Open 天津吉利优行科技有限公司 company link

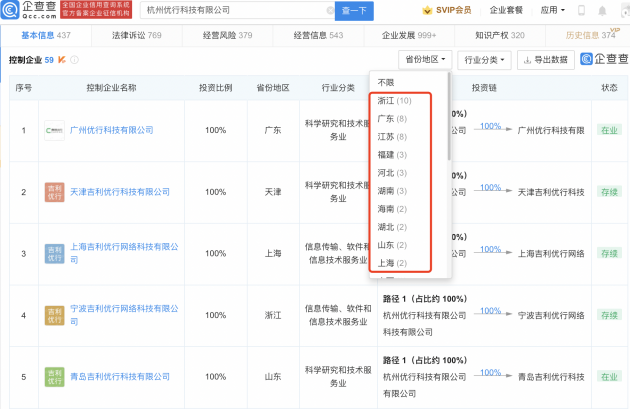click(x=120, y=192)
